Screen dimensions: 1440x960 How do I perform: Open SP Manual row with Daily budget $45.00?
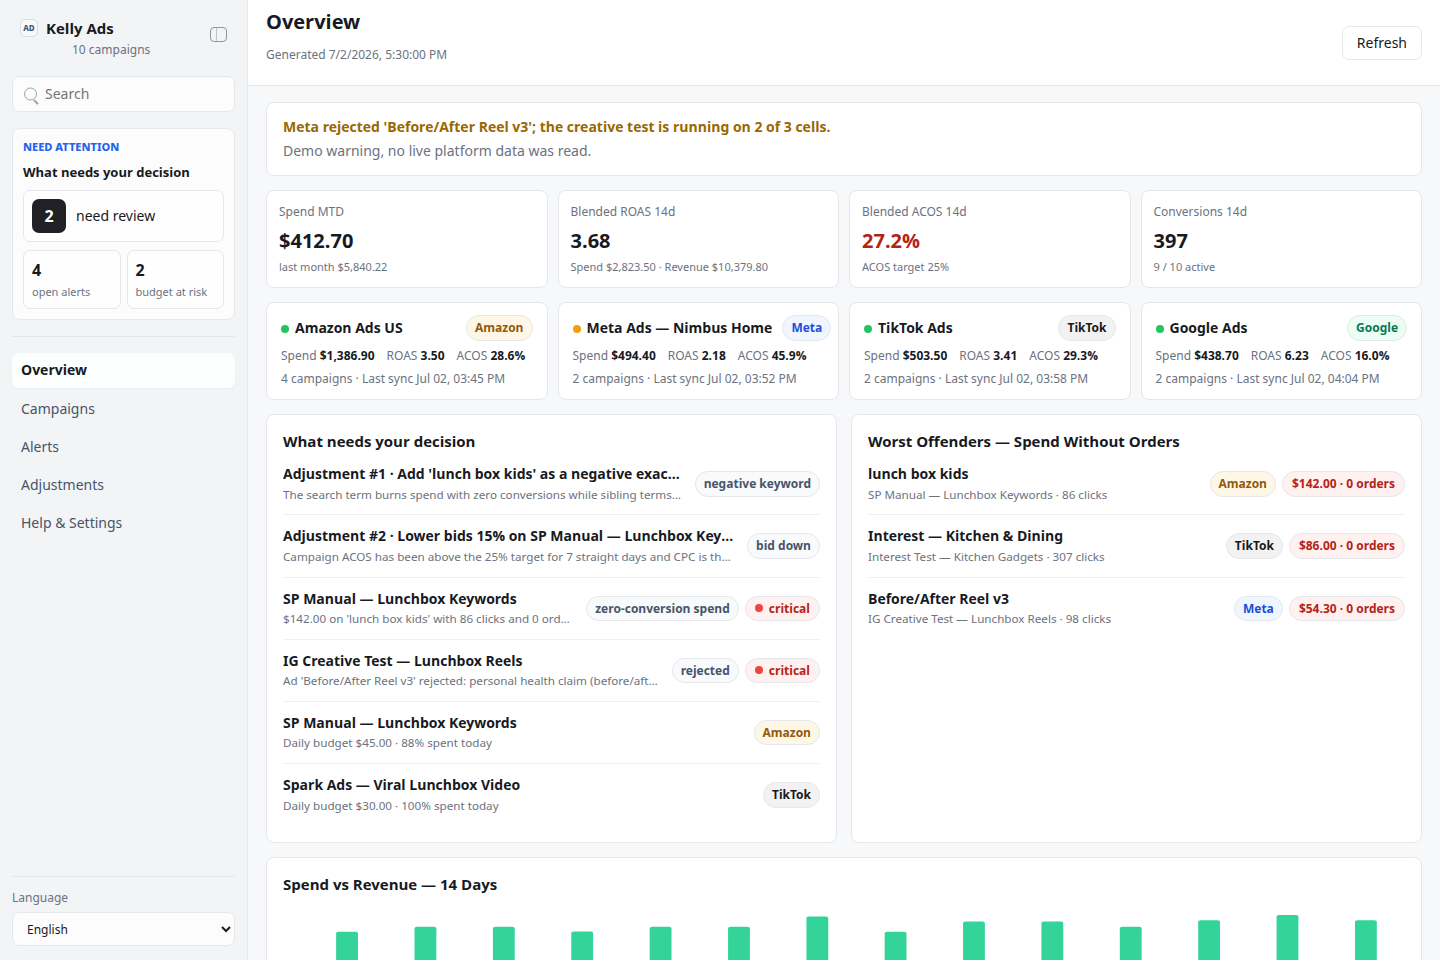coord(551,733)
